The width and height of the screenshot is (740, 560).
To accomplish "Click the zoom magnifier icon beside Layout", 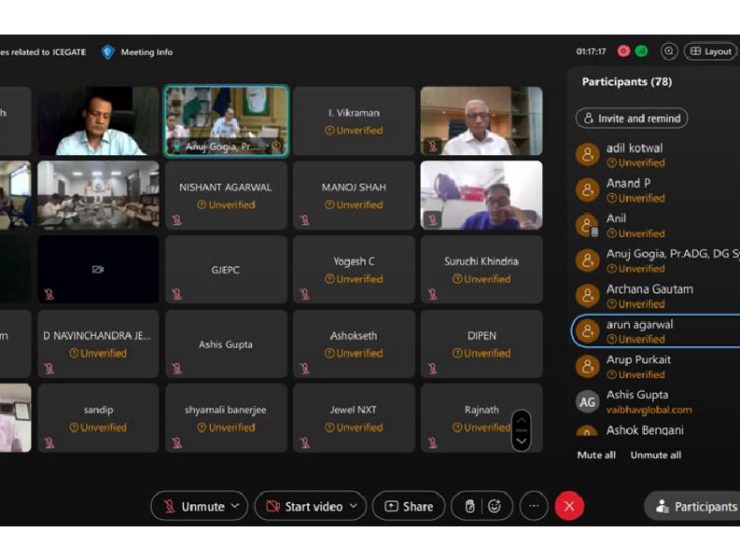I will click(x=669, y=51).
